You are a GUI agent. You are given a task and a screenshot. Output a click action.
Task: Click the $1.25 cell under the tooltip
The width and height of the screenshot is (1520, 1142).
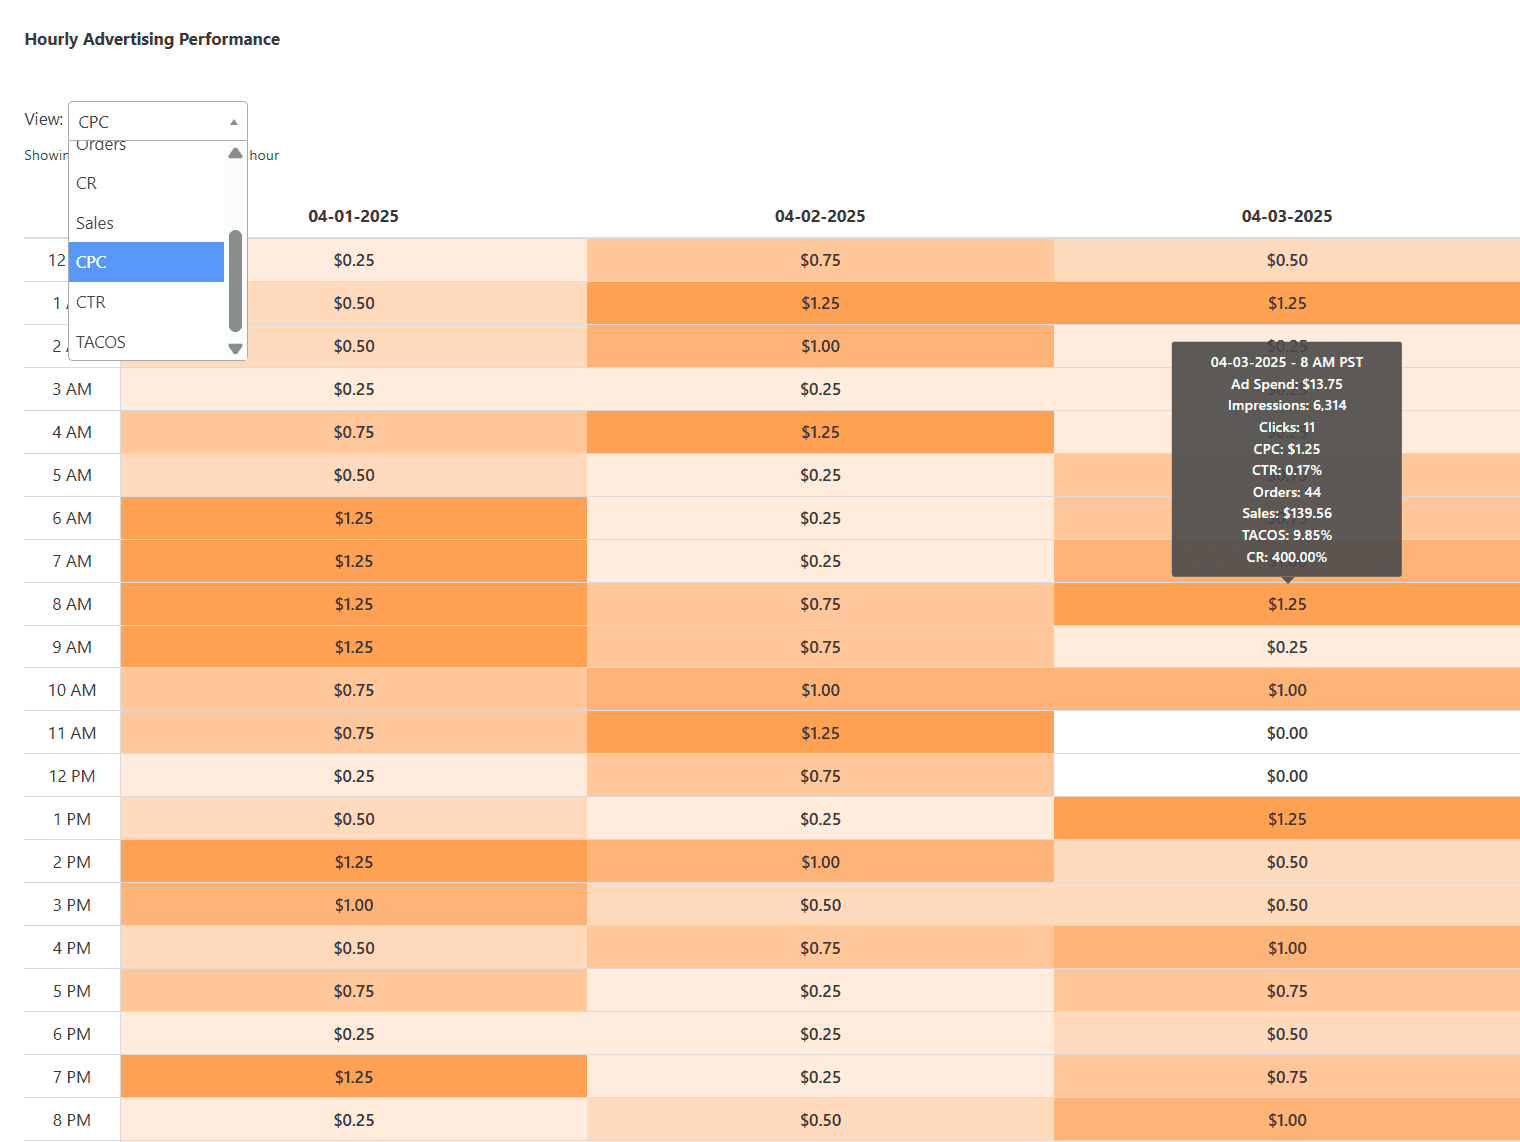tap(1286, 604)
